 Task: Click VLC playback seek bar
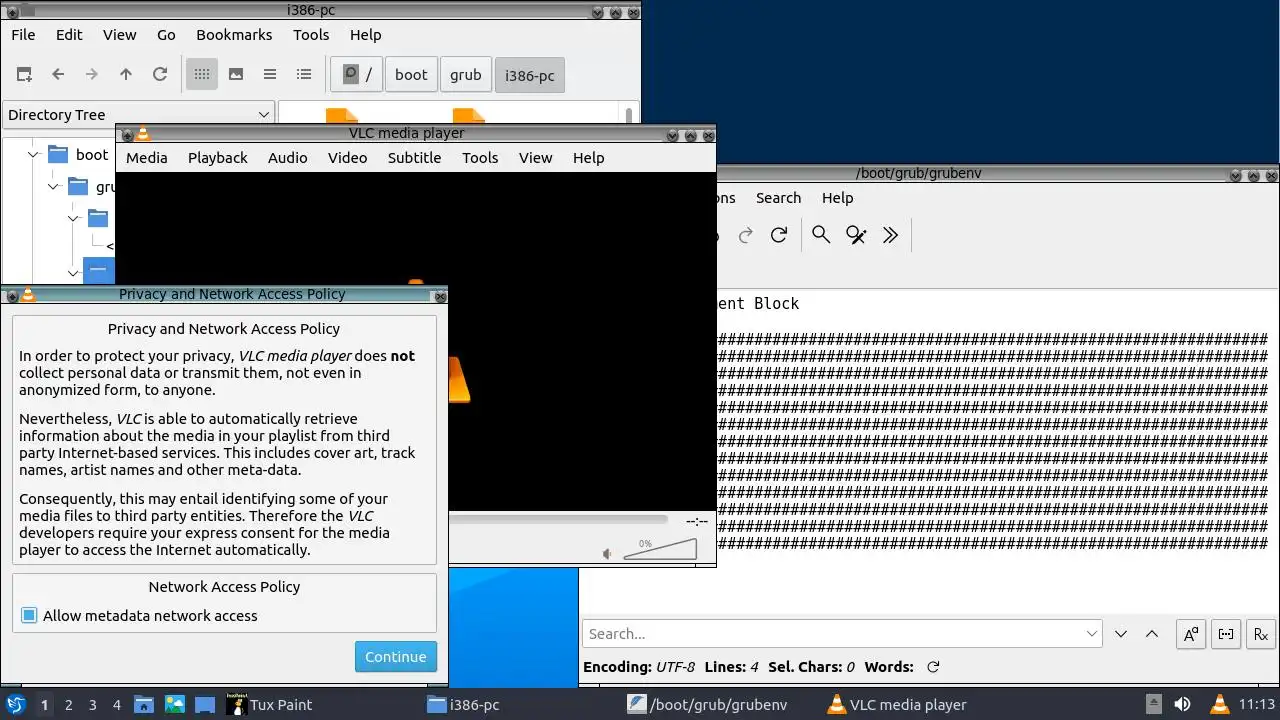click(x=558, y=520)
